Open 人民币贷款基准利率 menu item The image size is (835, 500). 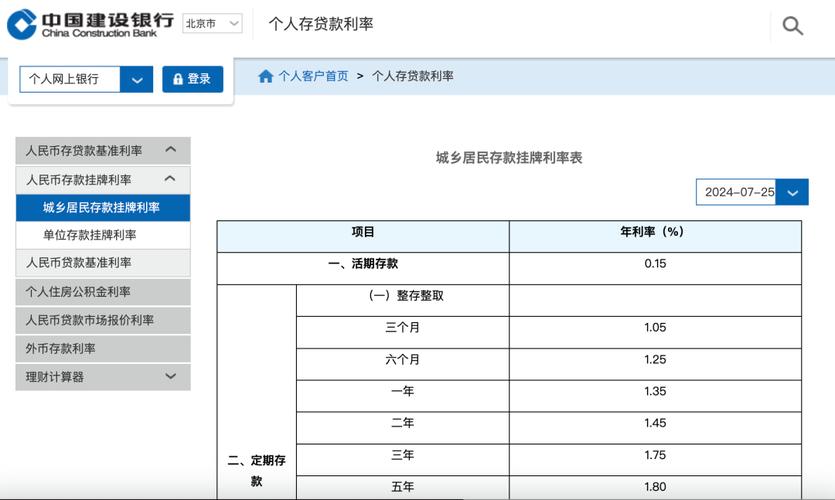click(x=103, y=263)
